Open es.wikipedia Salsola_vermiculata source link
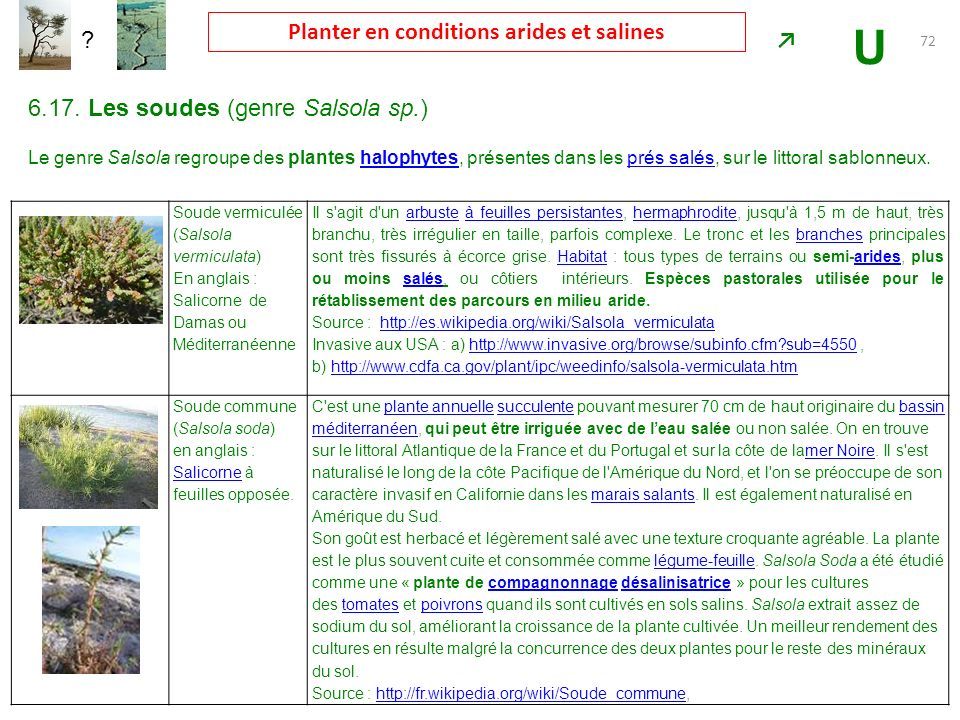 tap(547, 323)
